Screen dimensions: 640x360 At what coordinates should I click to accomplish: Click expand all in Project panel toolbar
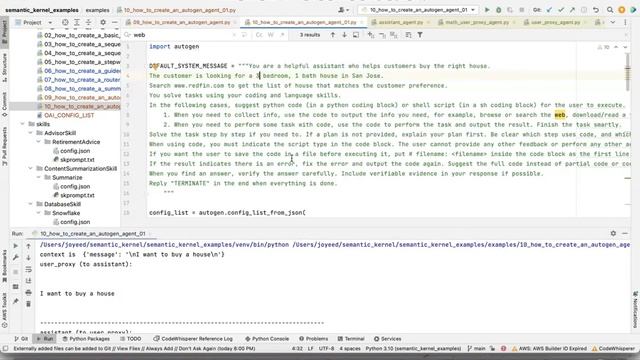point(76,22)
